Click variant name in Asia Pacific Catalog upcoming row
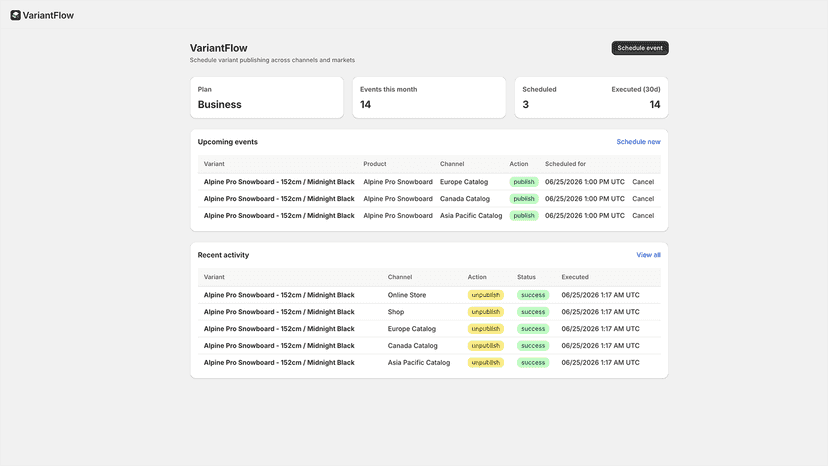Viewport: 828px width, 466px height. [x=279, y=216]
